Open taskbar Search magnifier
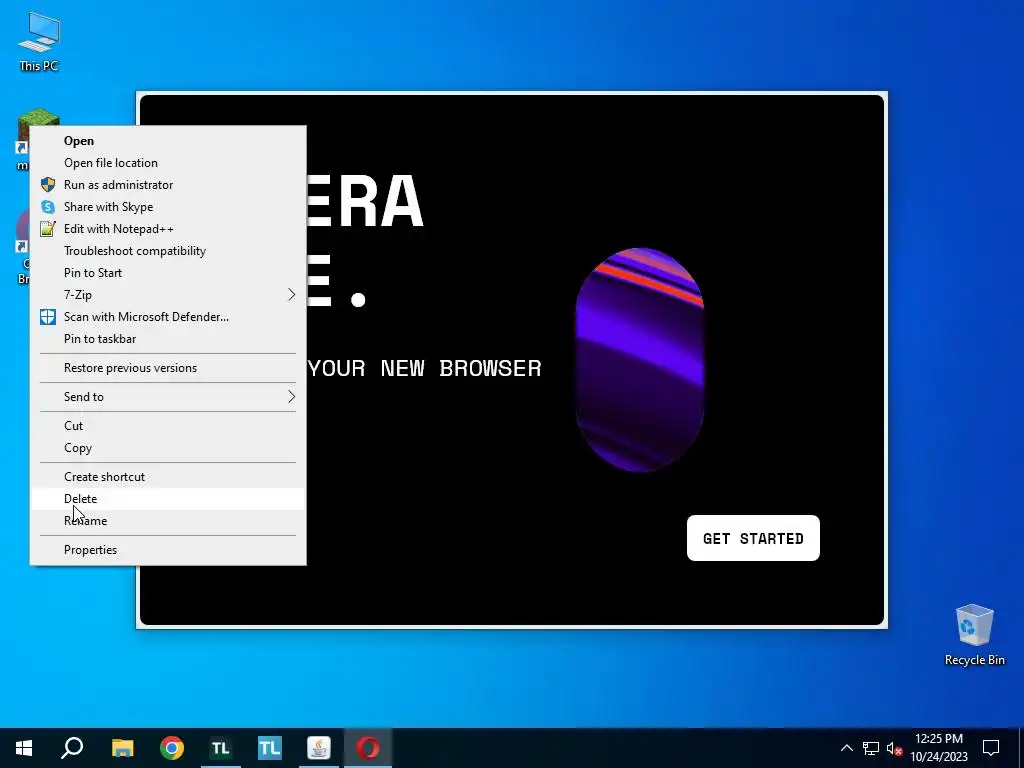Screen dimensions: 1024x768 (x=72, y=748)
